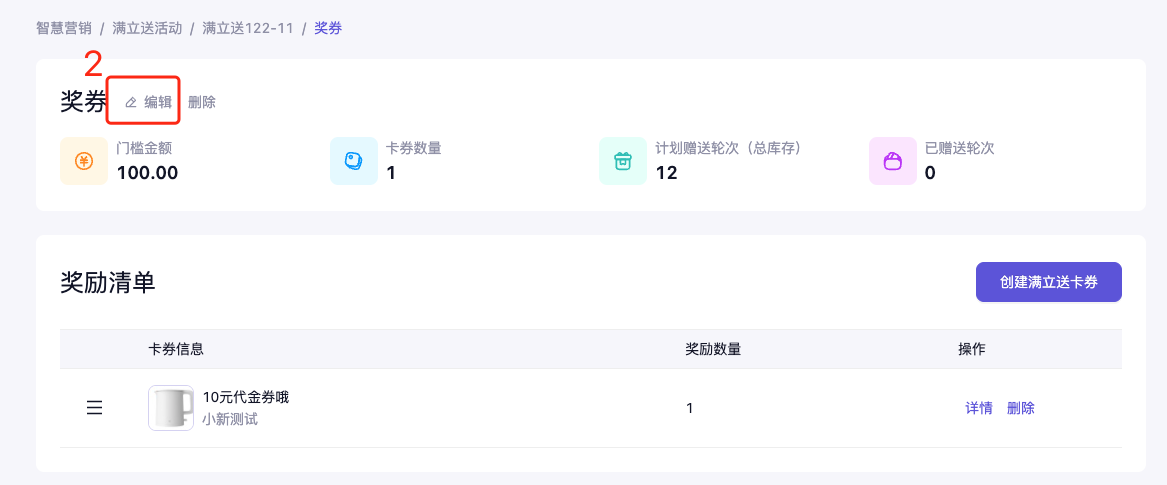The image size is (1167, 485).
Task: Click the drag handle of the 10元代金券哦 row
Action: coord(95,408)
